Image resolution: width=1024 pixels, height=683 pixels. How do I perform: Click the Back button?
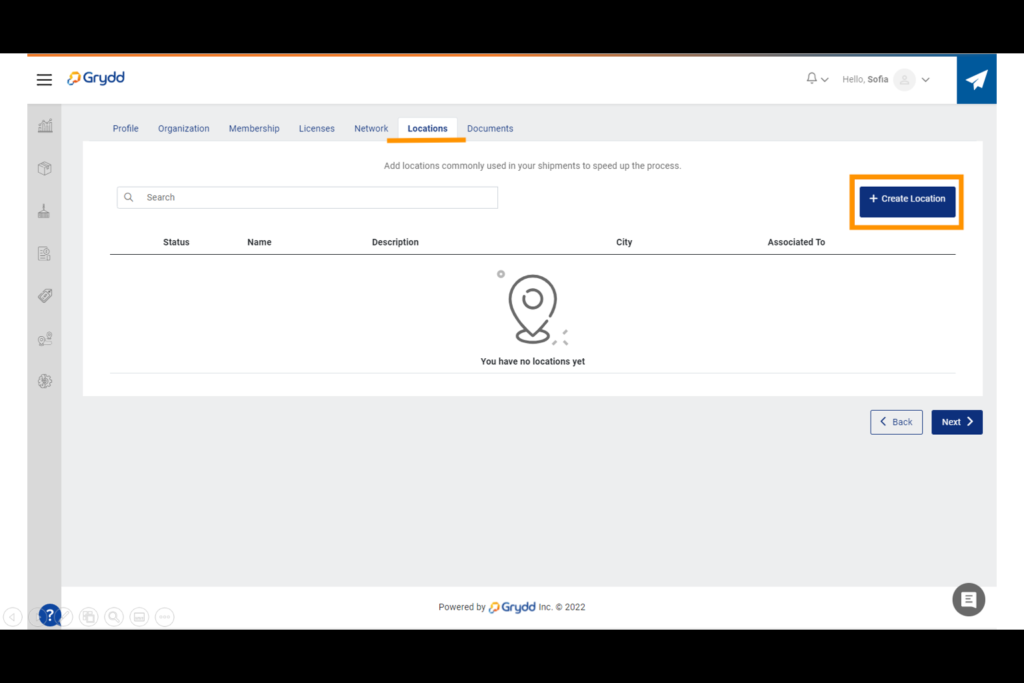point(896,422)
